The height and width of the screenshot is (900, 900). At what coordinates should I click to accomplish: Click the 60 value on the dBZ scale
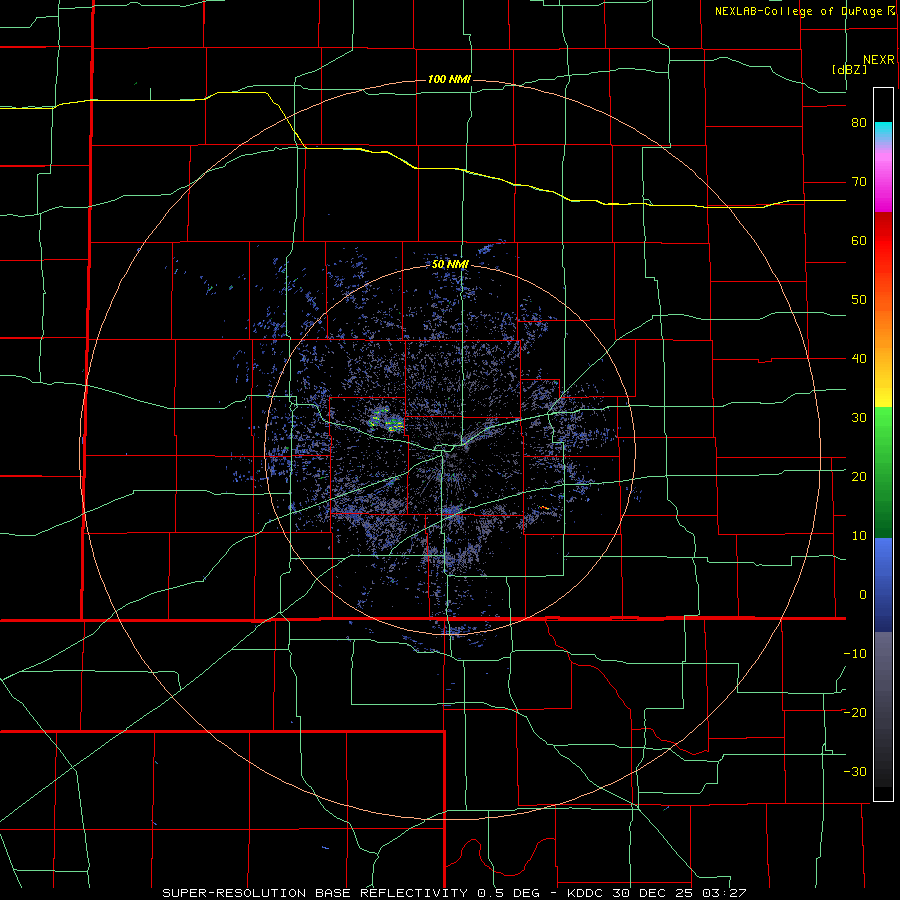pyautogui.click(x=859, y=240)
